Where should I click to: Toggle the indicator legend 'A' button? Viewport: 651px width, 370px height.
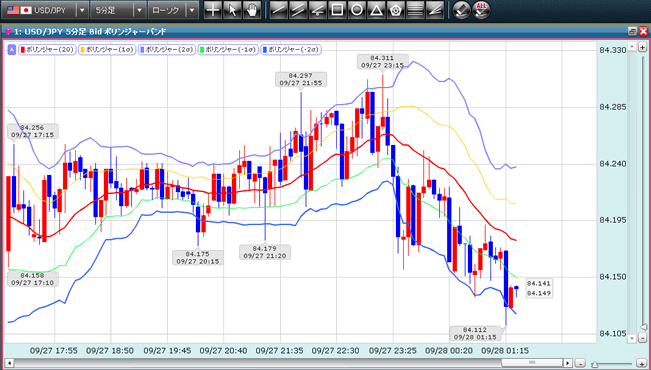12,50
